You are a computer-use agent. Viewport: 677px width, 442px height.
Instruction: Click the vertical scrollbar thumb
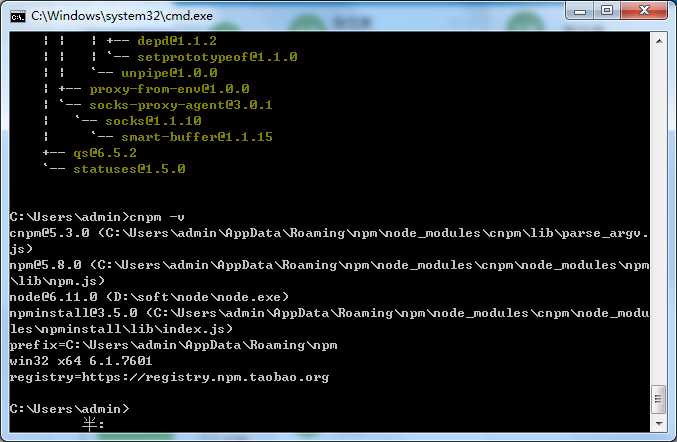pyautogui.click(x=659, y=399)
